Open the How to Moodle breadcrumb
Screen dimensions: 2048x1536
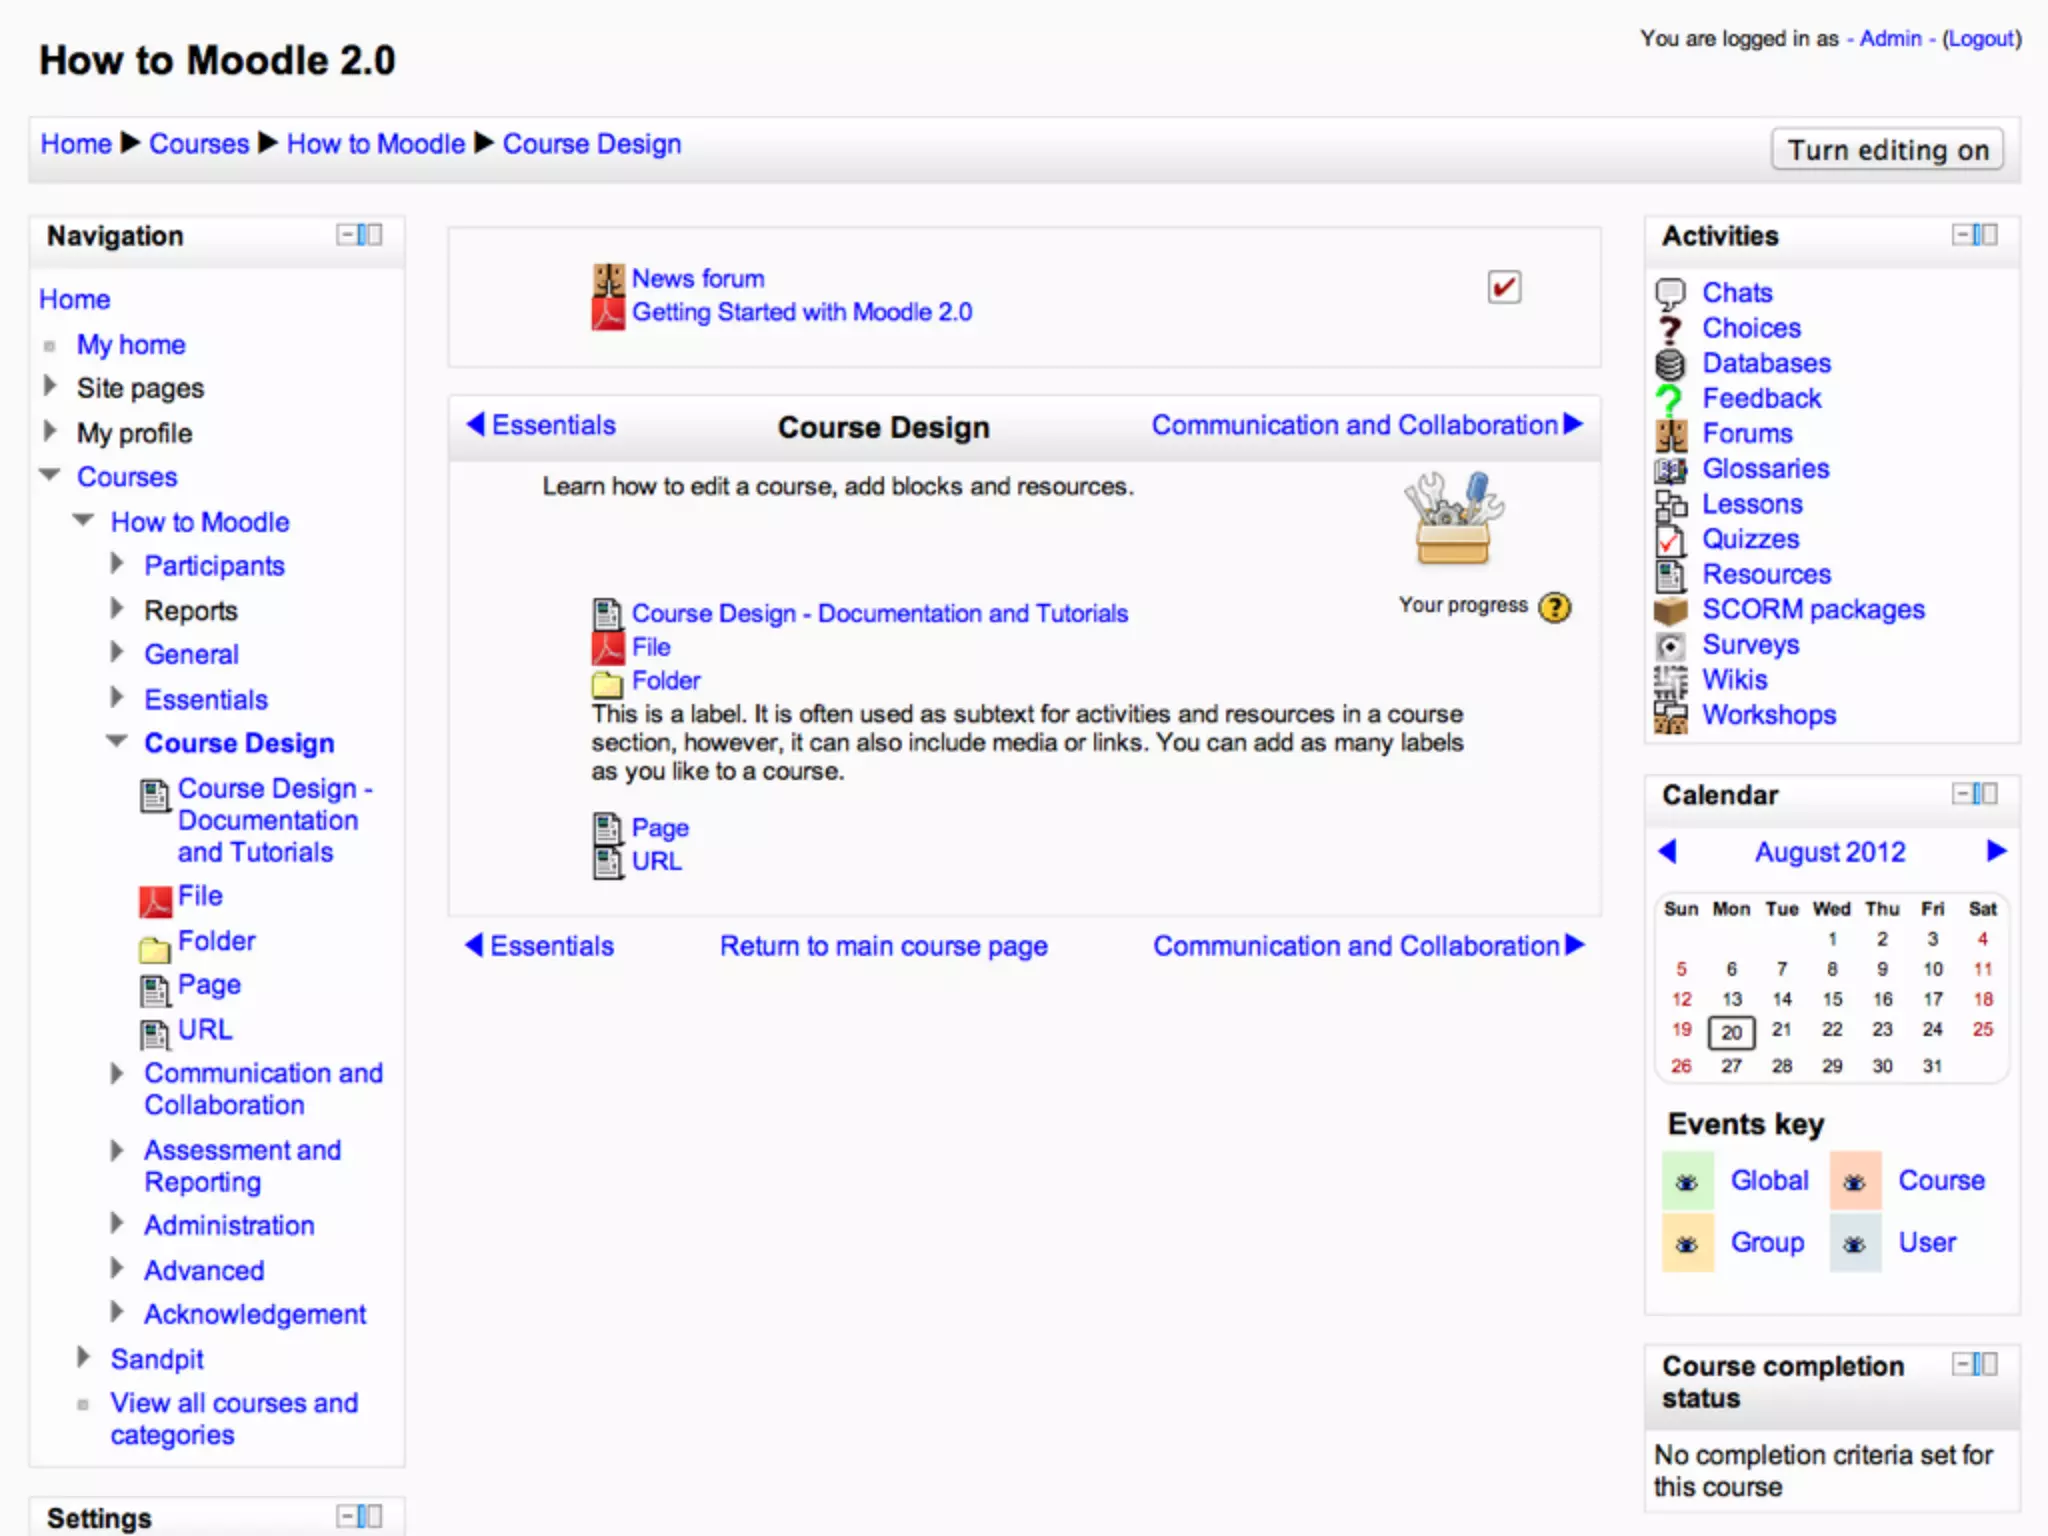coord(375,144)
